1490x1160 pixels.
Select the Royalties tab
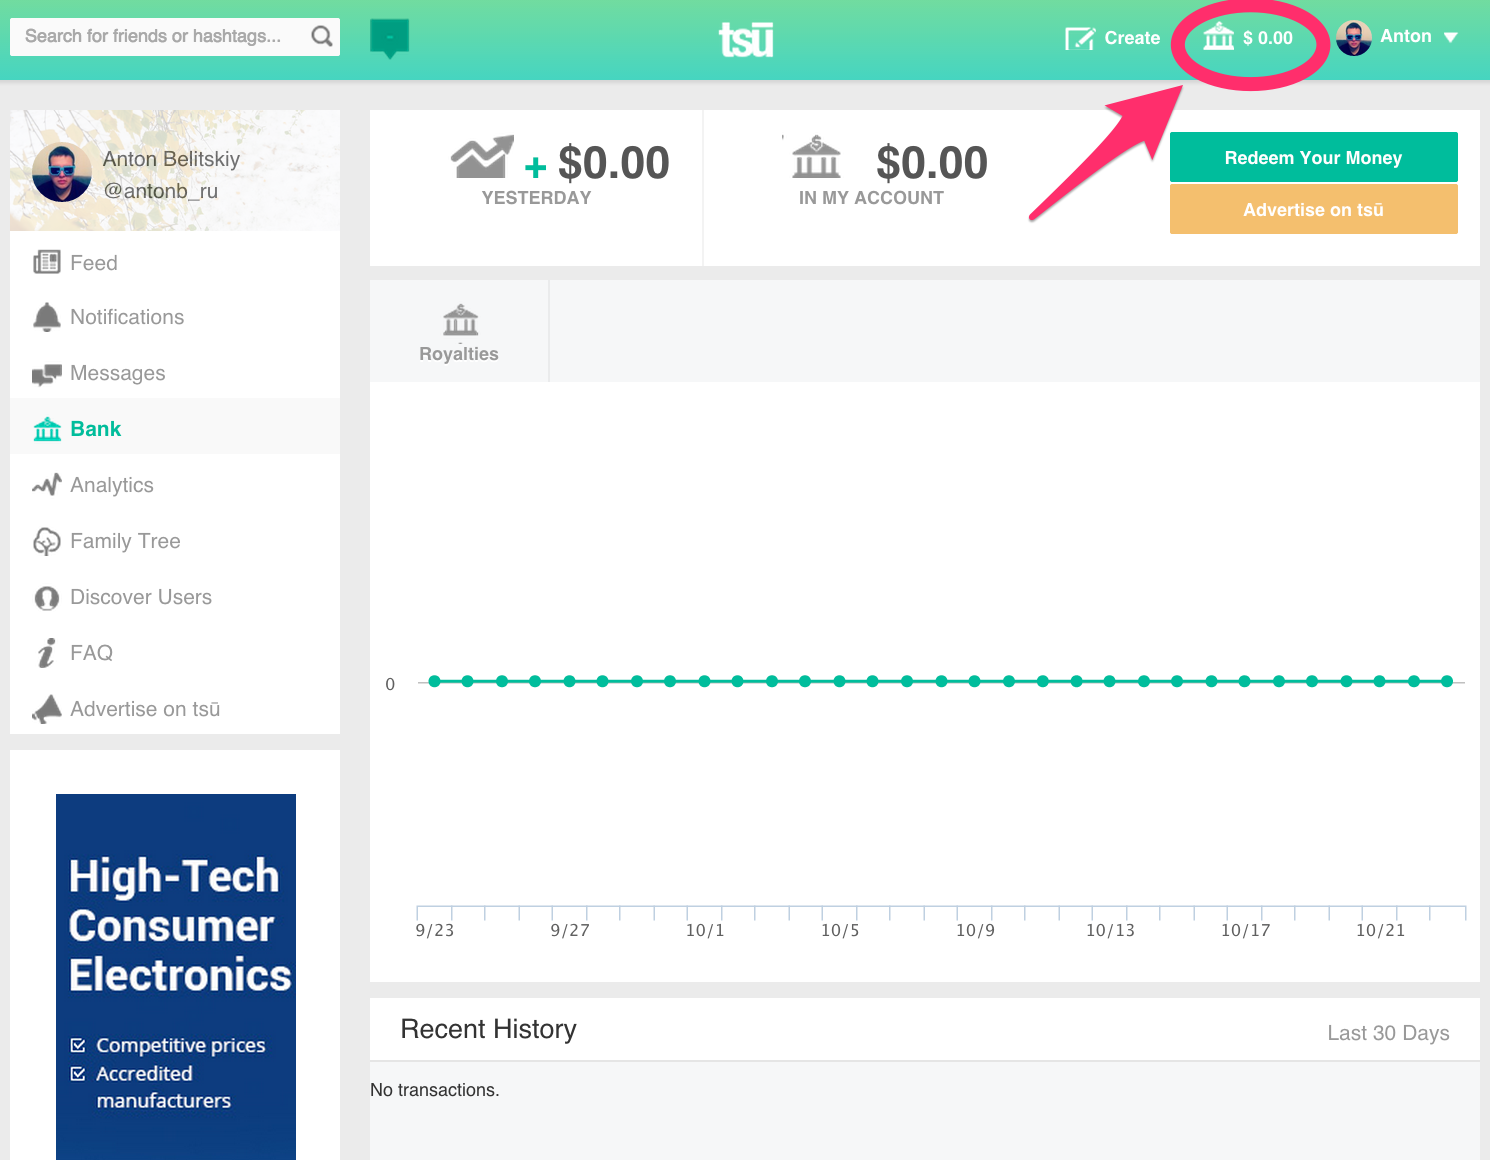click(459, 331)
